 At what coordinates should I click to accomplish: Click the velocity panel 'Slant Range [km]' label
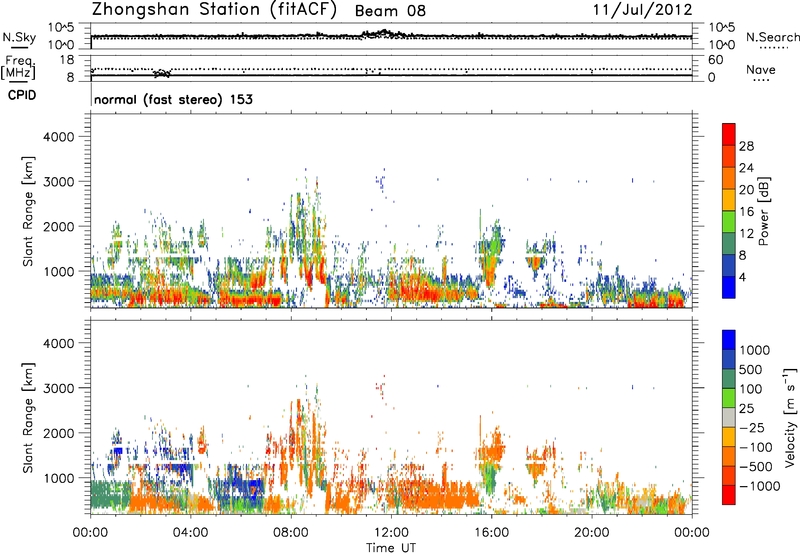click(x=28, y=418)
